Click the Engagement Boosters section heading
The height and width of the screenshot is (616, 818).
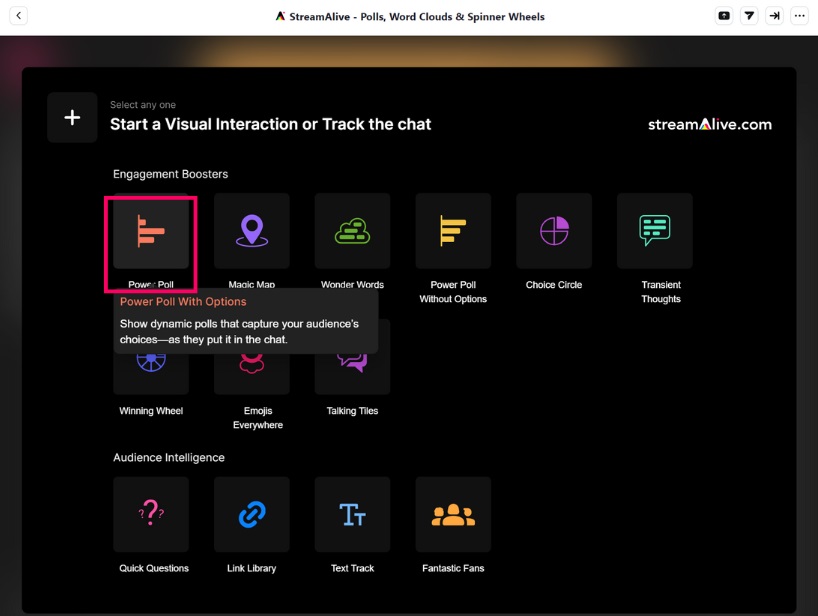click(171, 174)
